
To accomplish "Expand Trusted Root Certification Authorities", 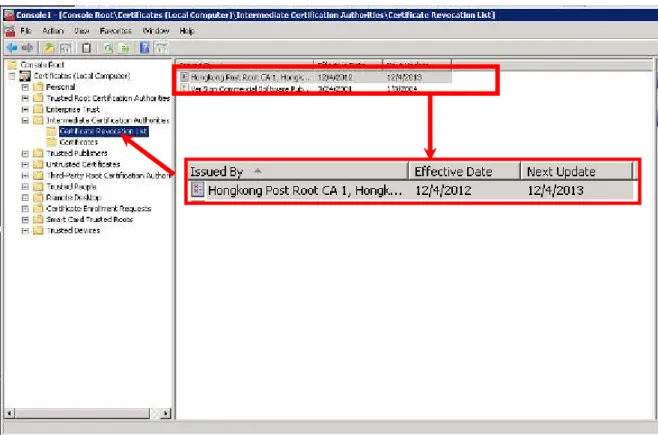I will [x=25, y=98].
